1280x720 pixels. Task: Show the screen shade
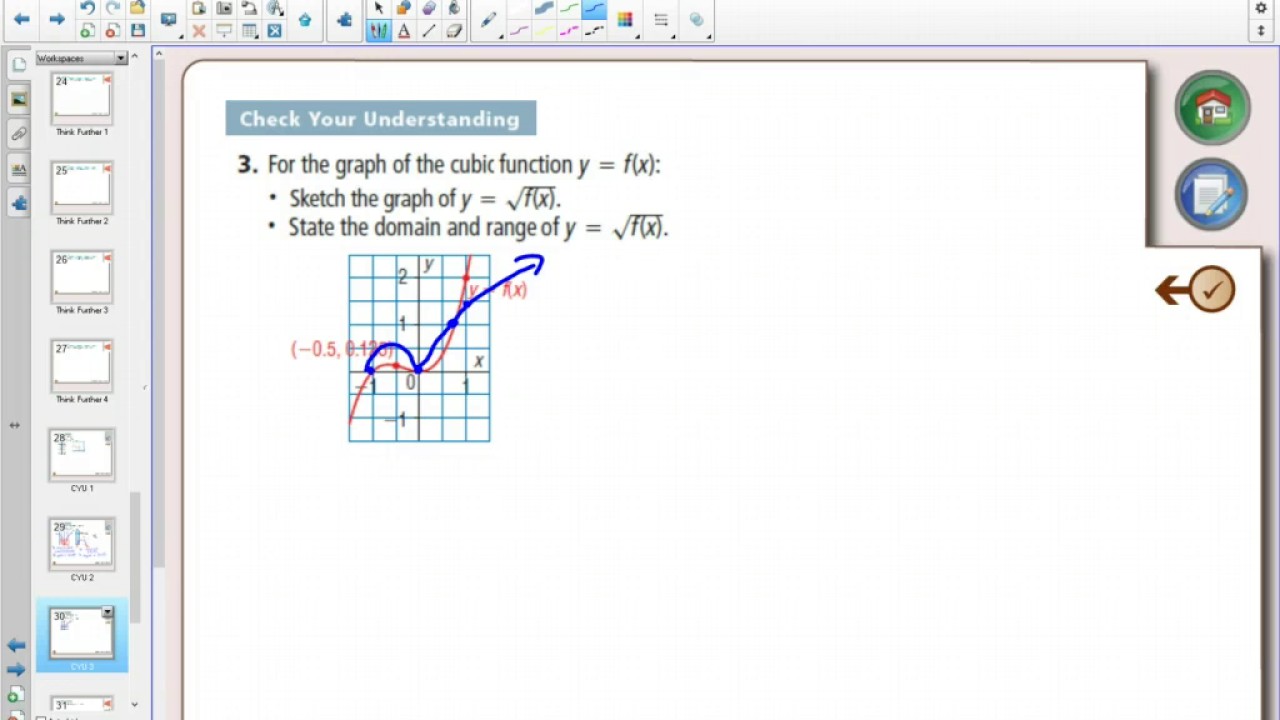point(224,30)
